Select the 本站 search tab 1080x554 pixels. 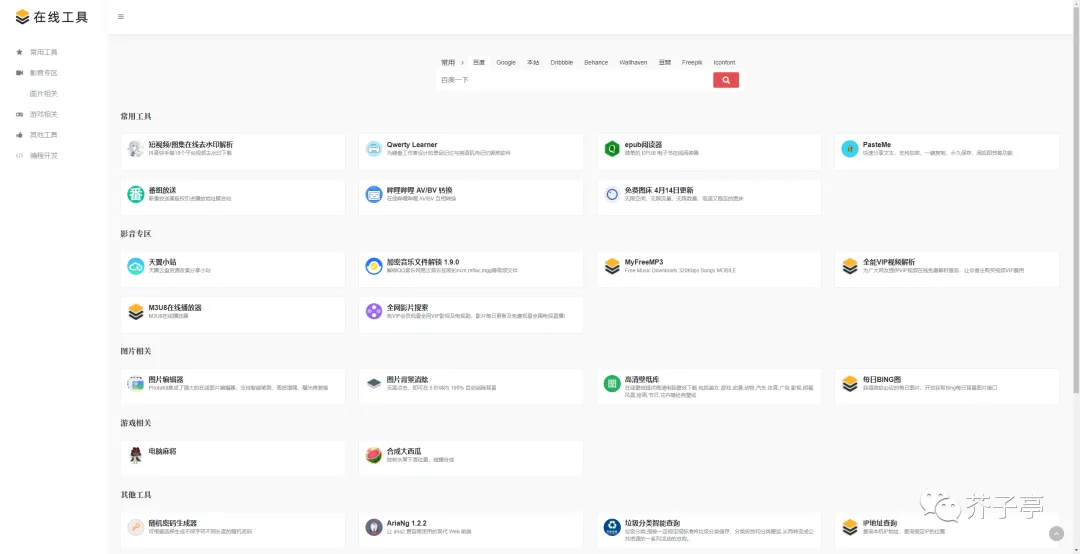(x=533, y=62)
